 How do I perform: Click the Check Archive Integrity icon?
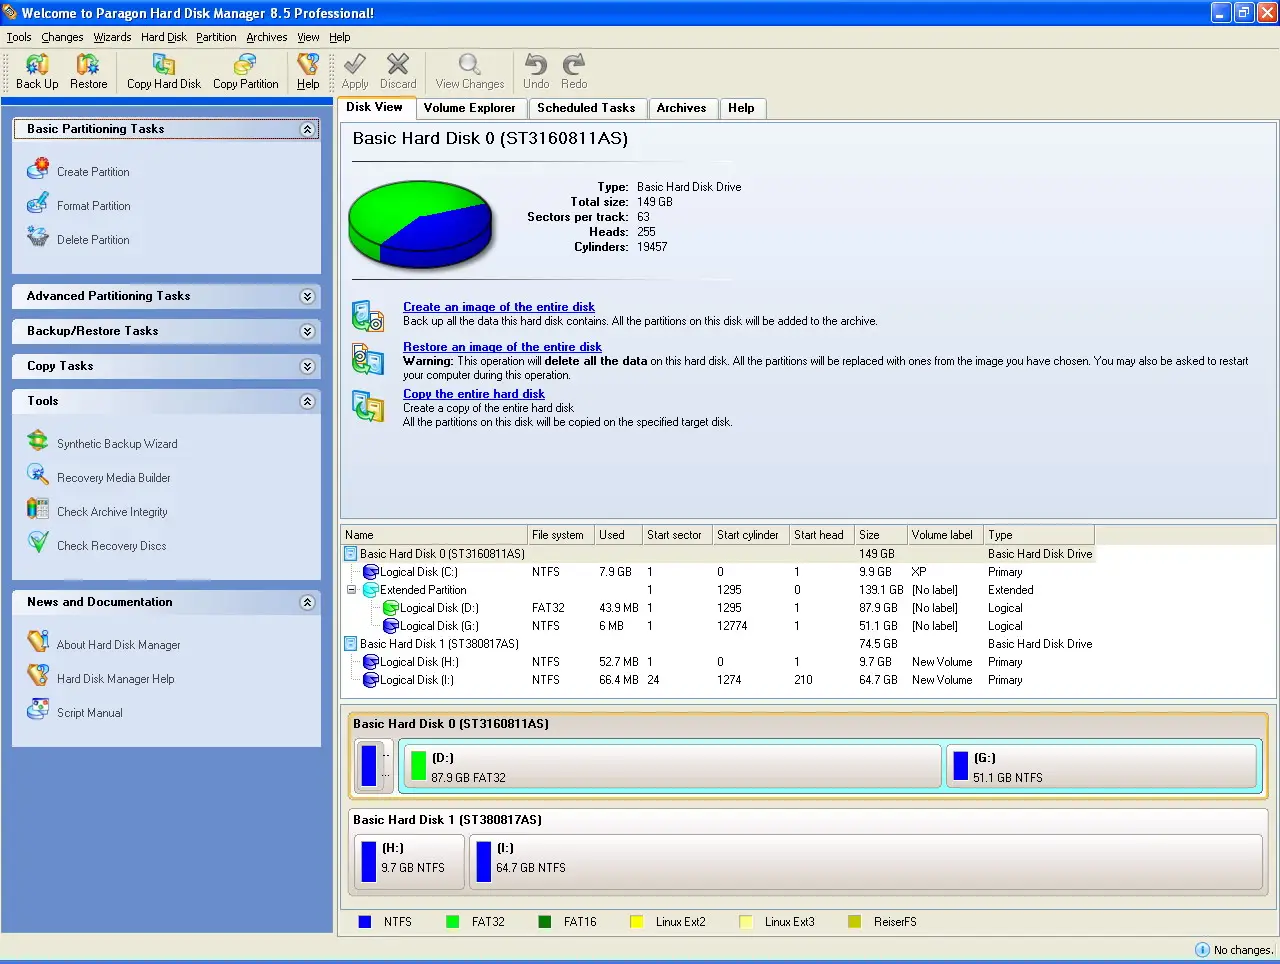(38, 510)
